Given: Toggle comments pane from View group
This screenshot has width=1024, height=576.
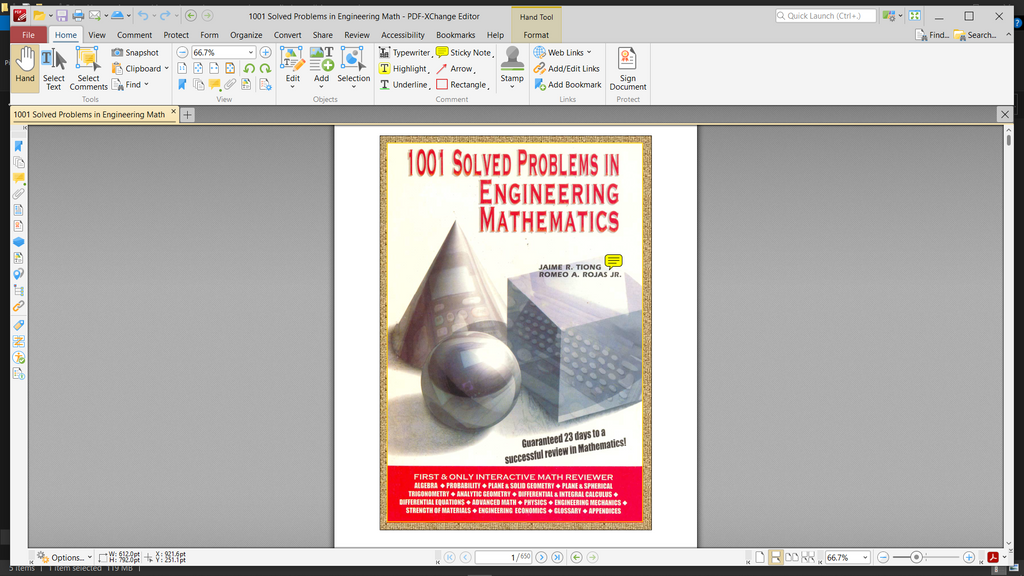Looking at the screenshot, I should click(214, 84).
